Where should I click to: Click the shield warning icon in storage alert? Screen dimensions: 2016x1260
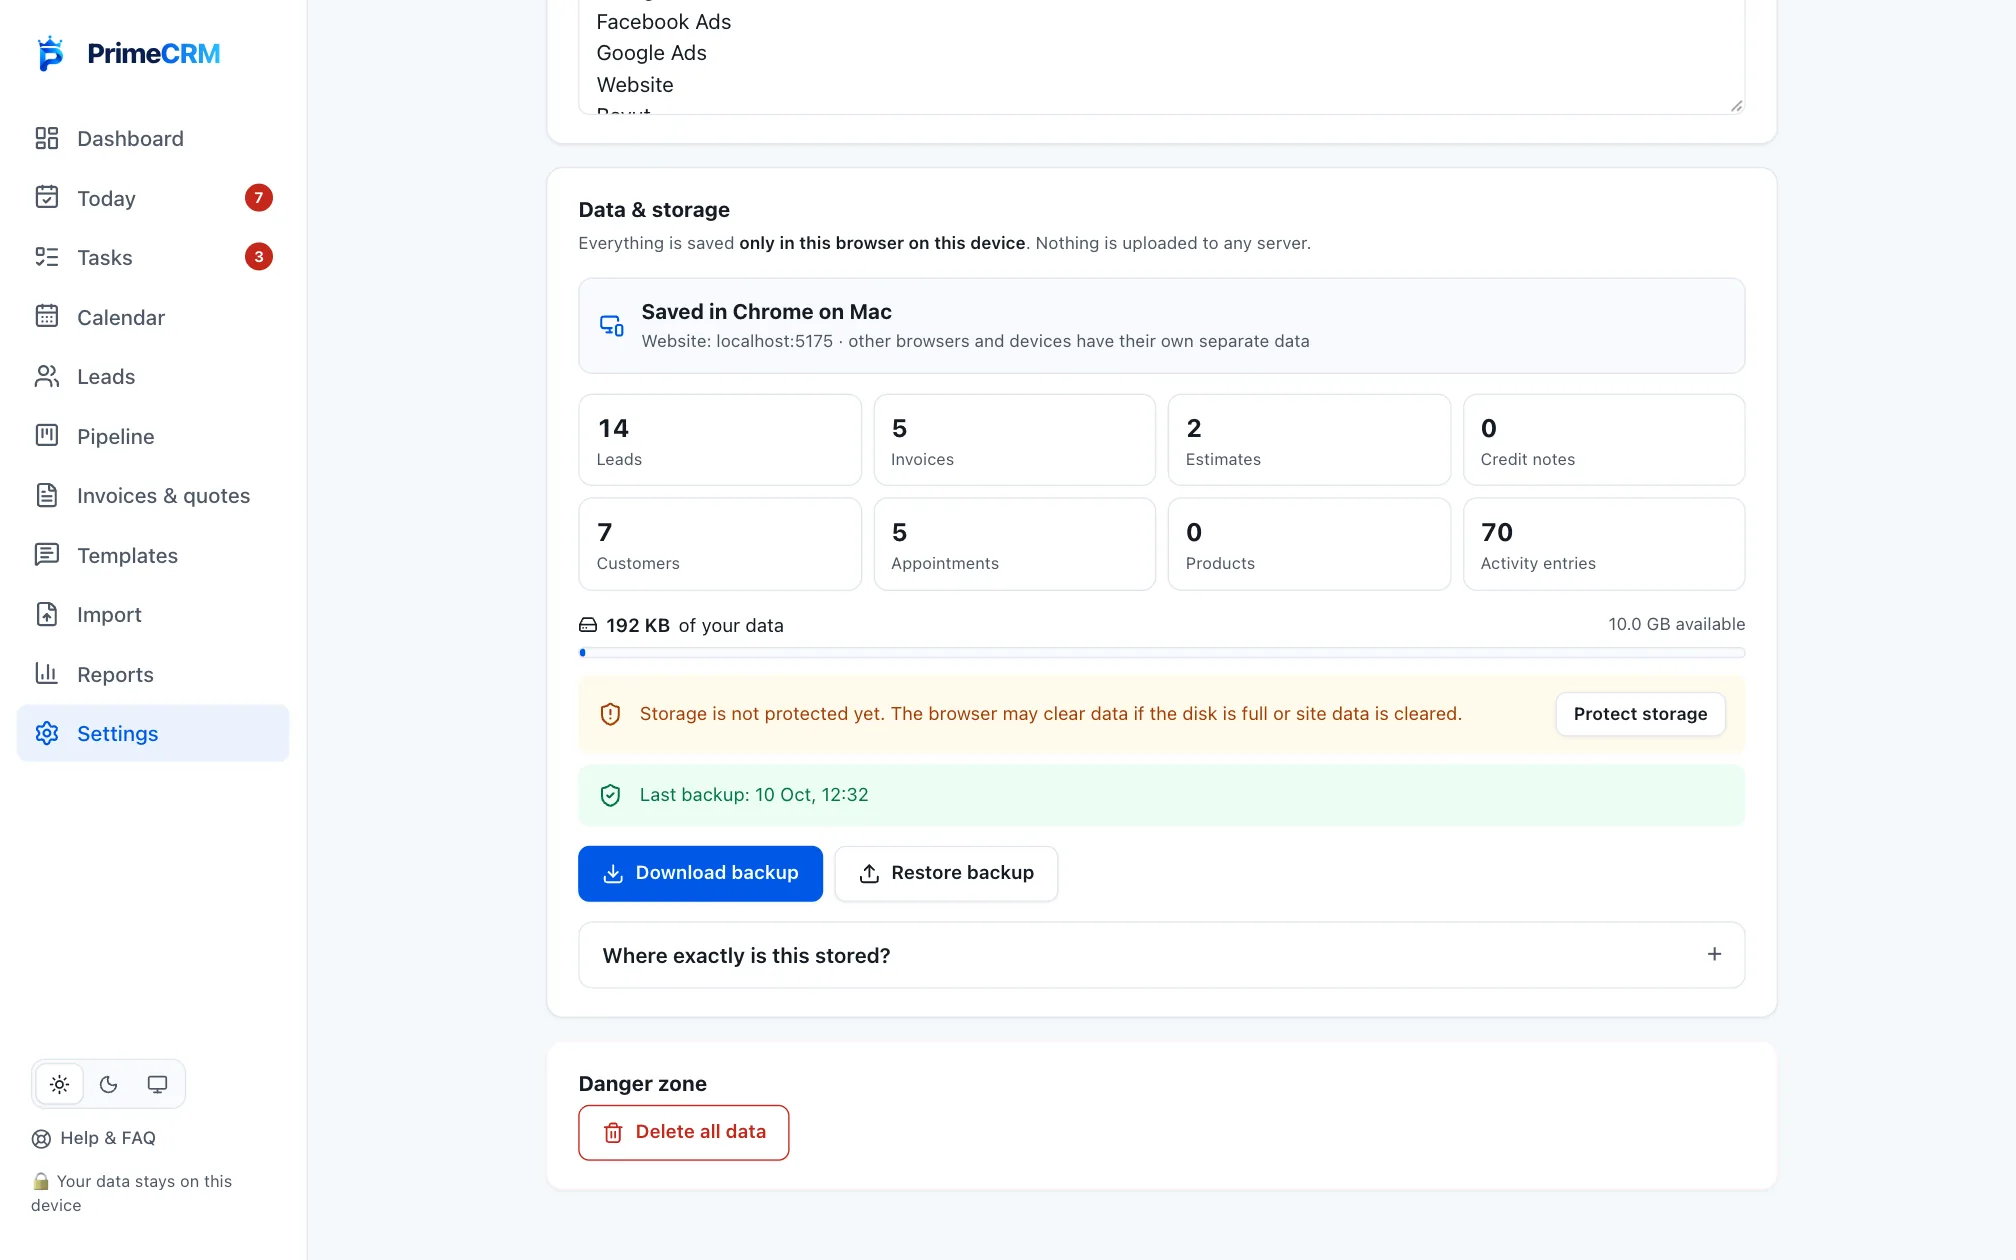click(x=610, y=714)
